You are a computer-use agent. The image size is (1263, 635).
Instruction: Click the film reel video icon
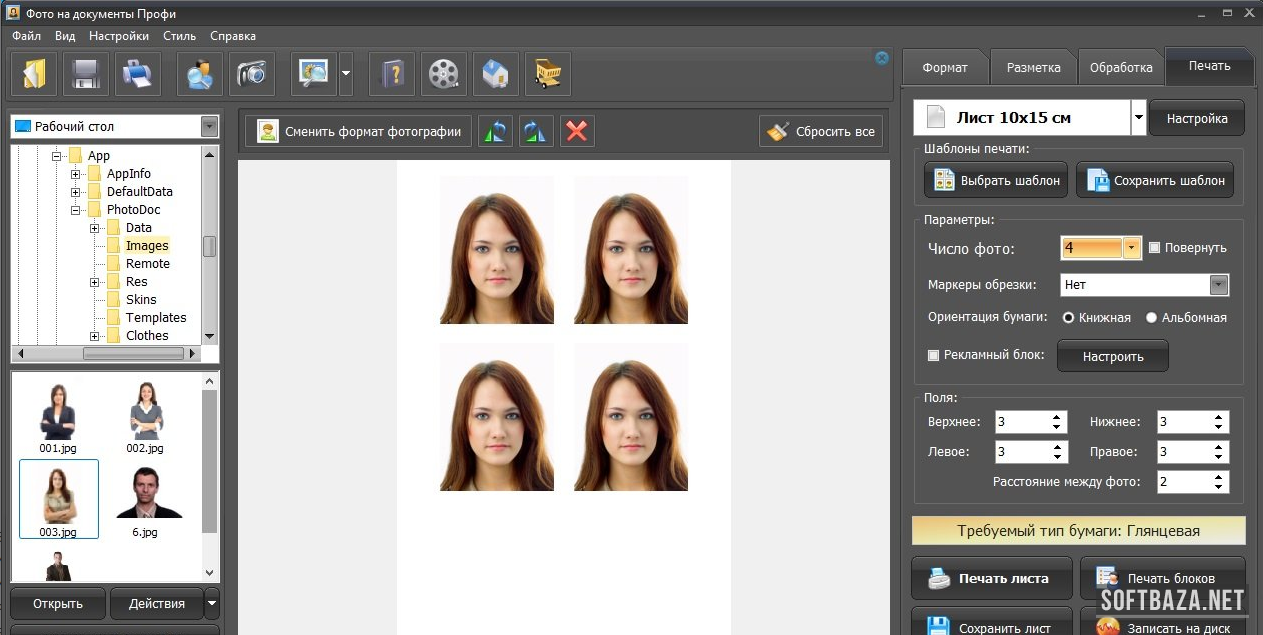[x=443, y=74]
